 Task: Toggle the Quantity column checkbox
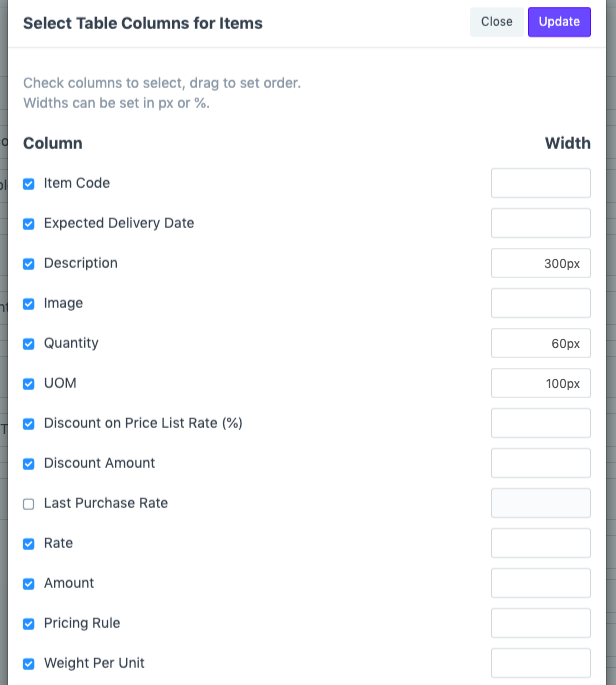point(29,344)
